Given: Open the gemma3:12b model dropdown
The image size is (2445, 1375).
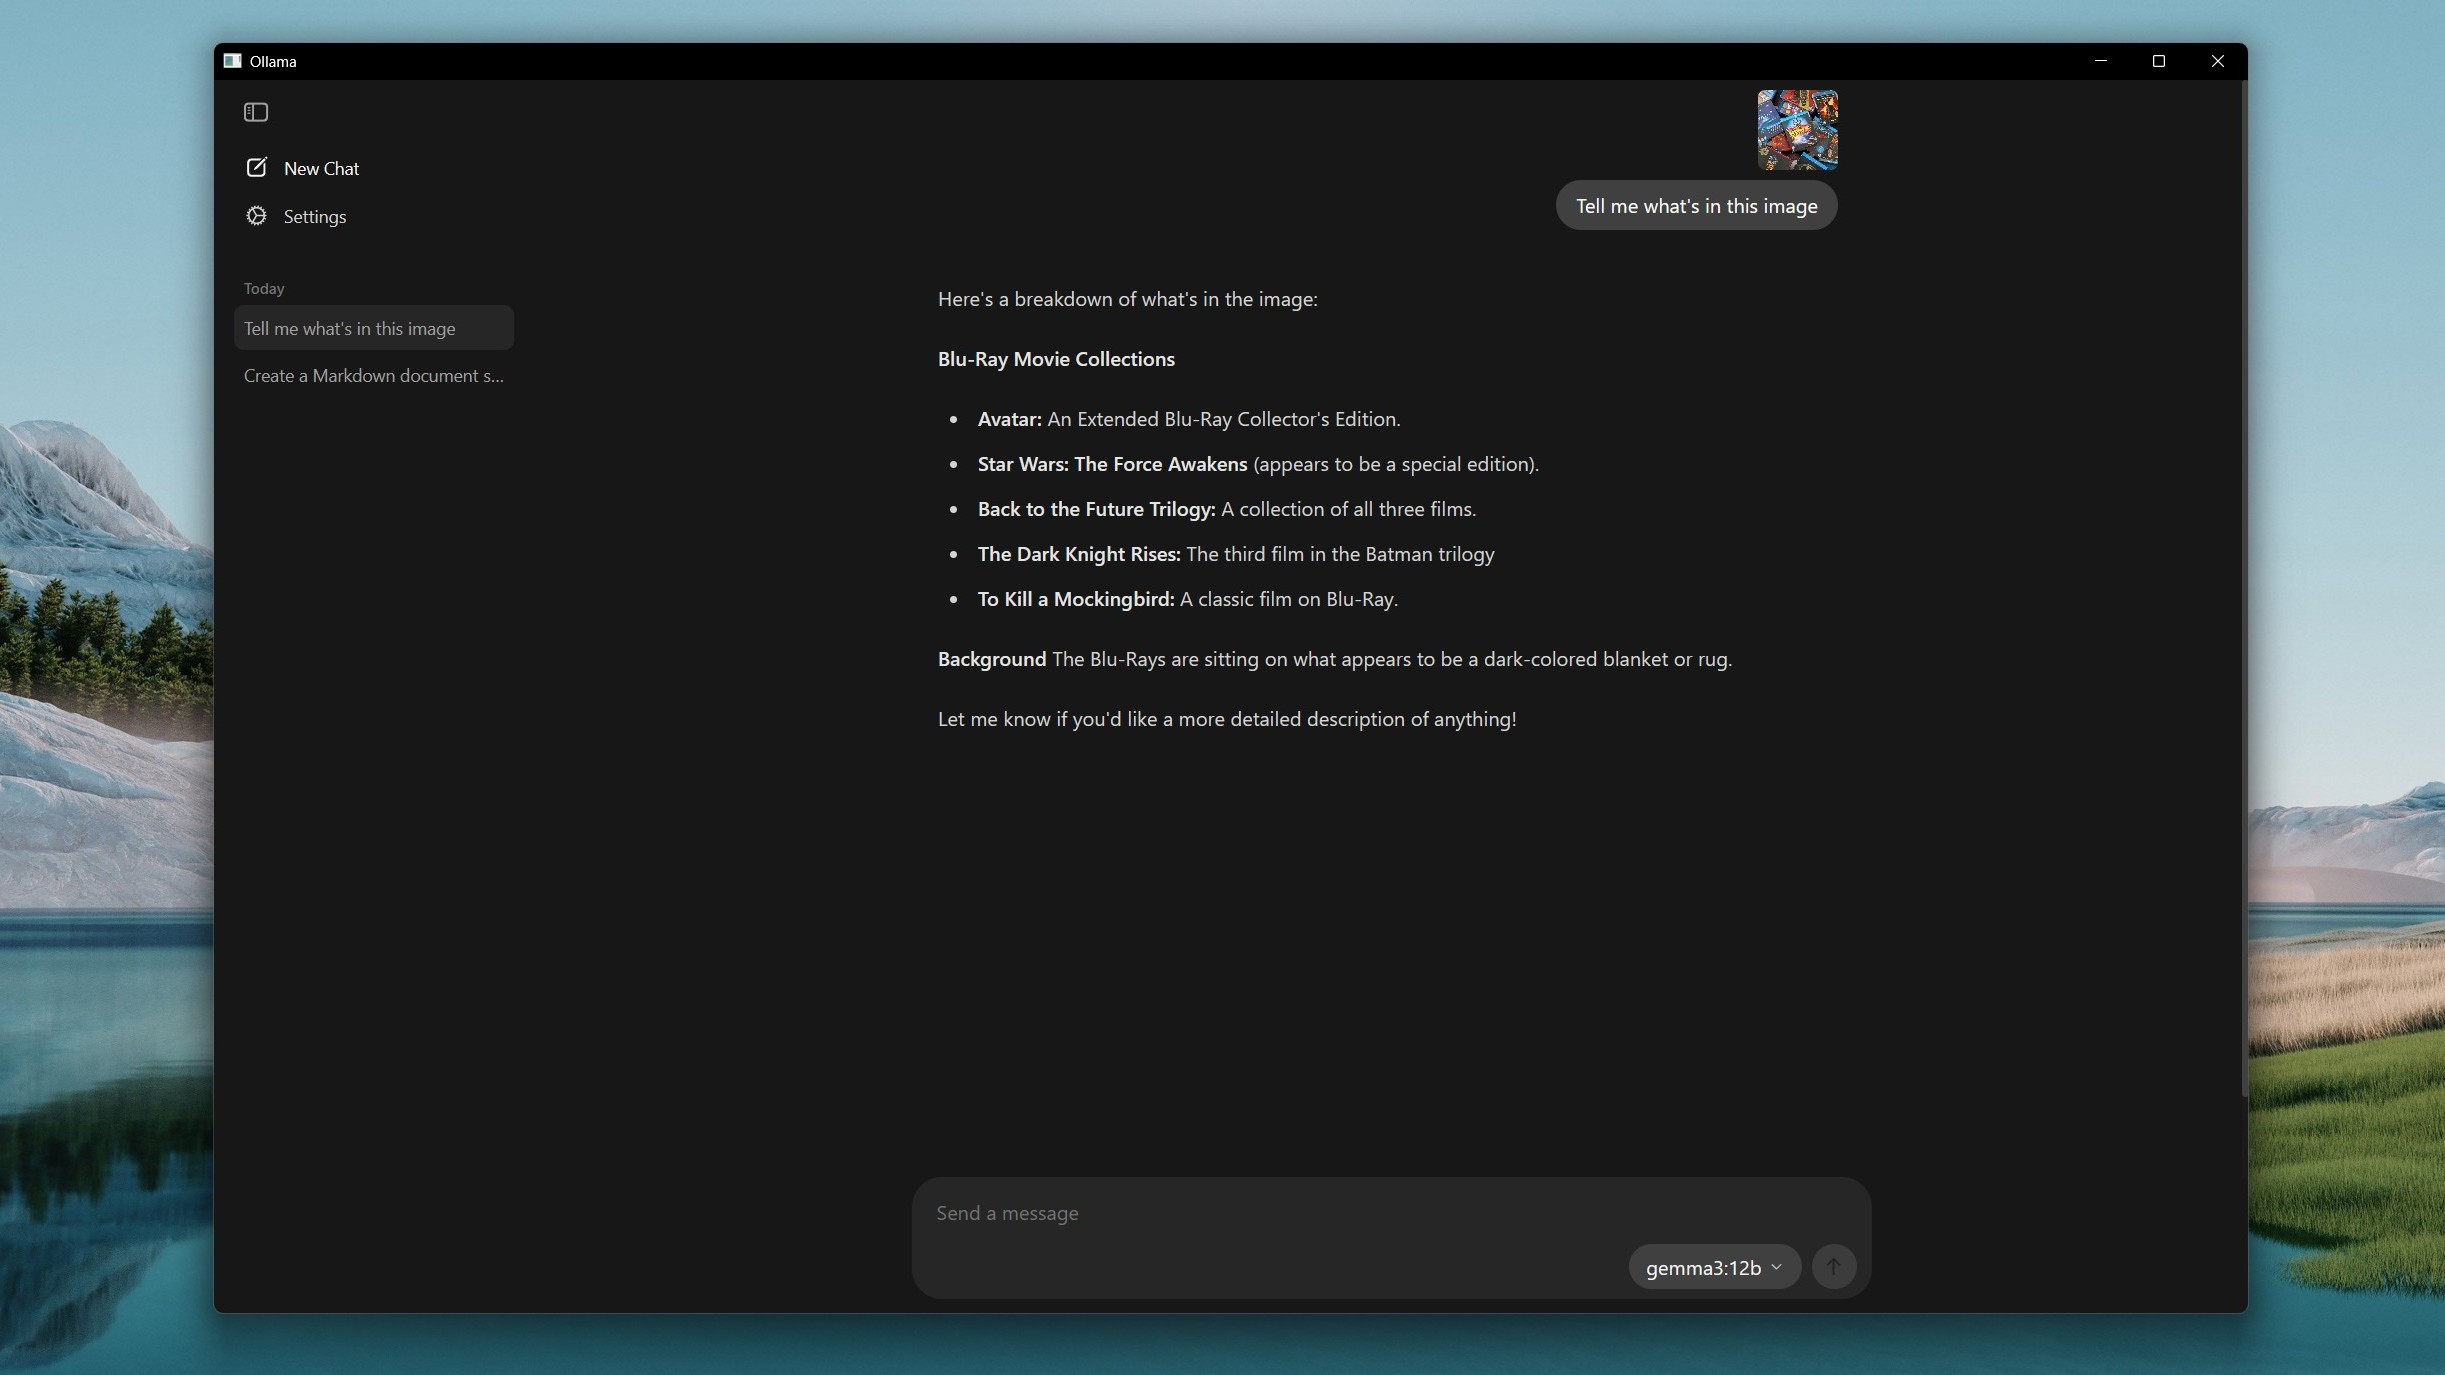Looking at the screenshot, I should tap(1714, 1267).
